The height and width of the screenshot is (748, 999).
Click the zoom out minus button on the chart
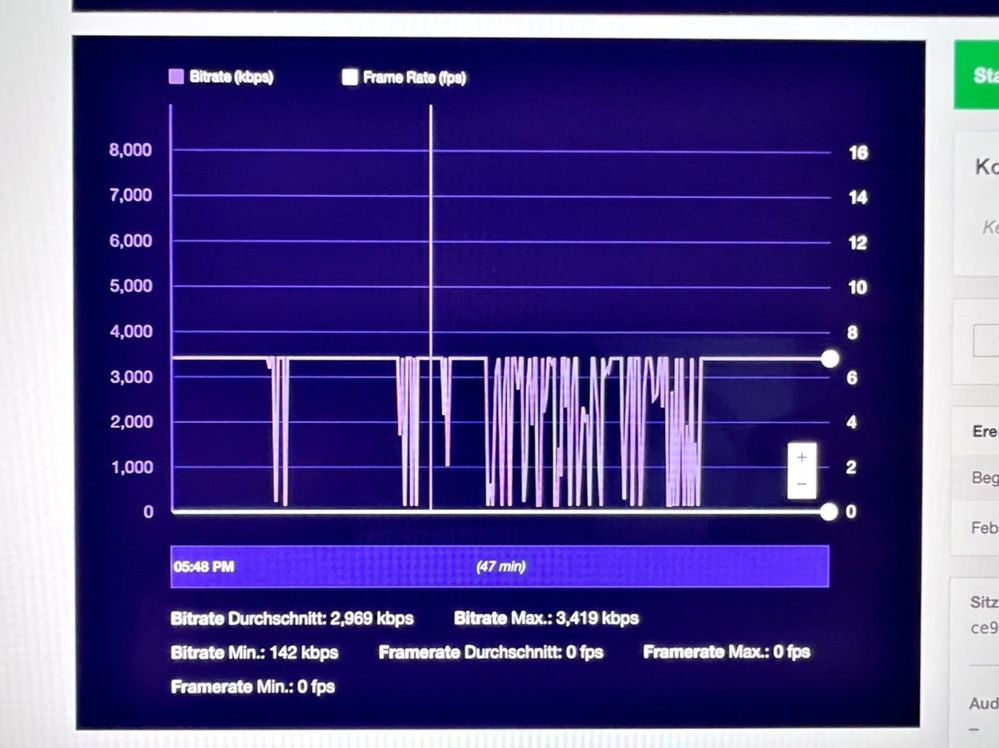pyautogui.click(x=801, y=484)
